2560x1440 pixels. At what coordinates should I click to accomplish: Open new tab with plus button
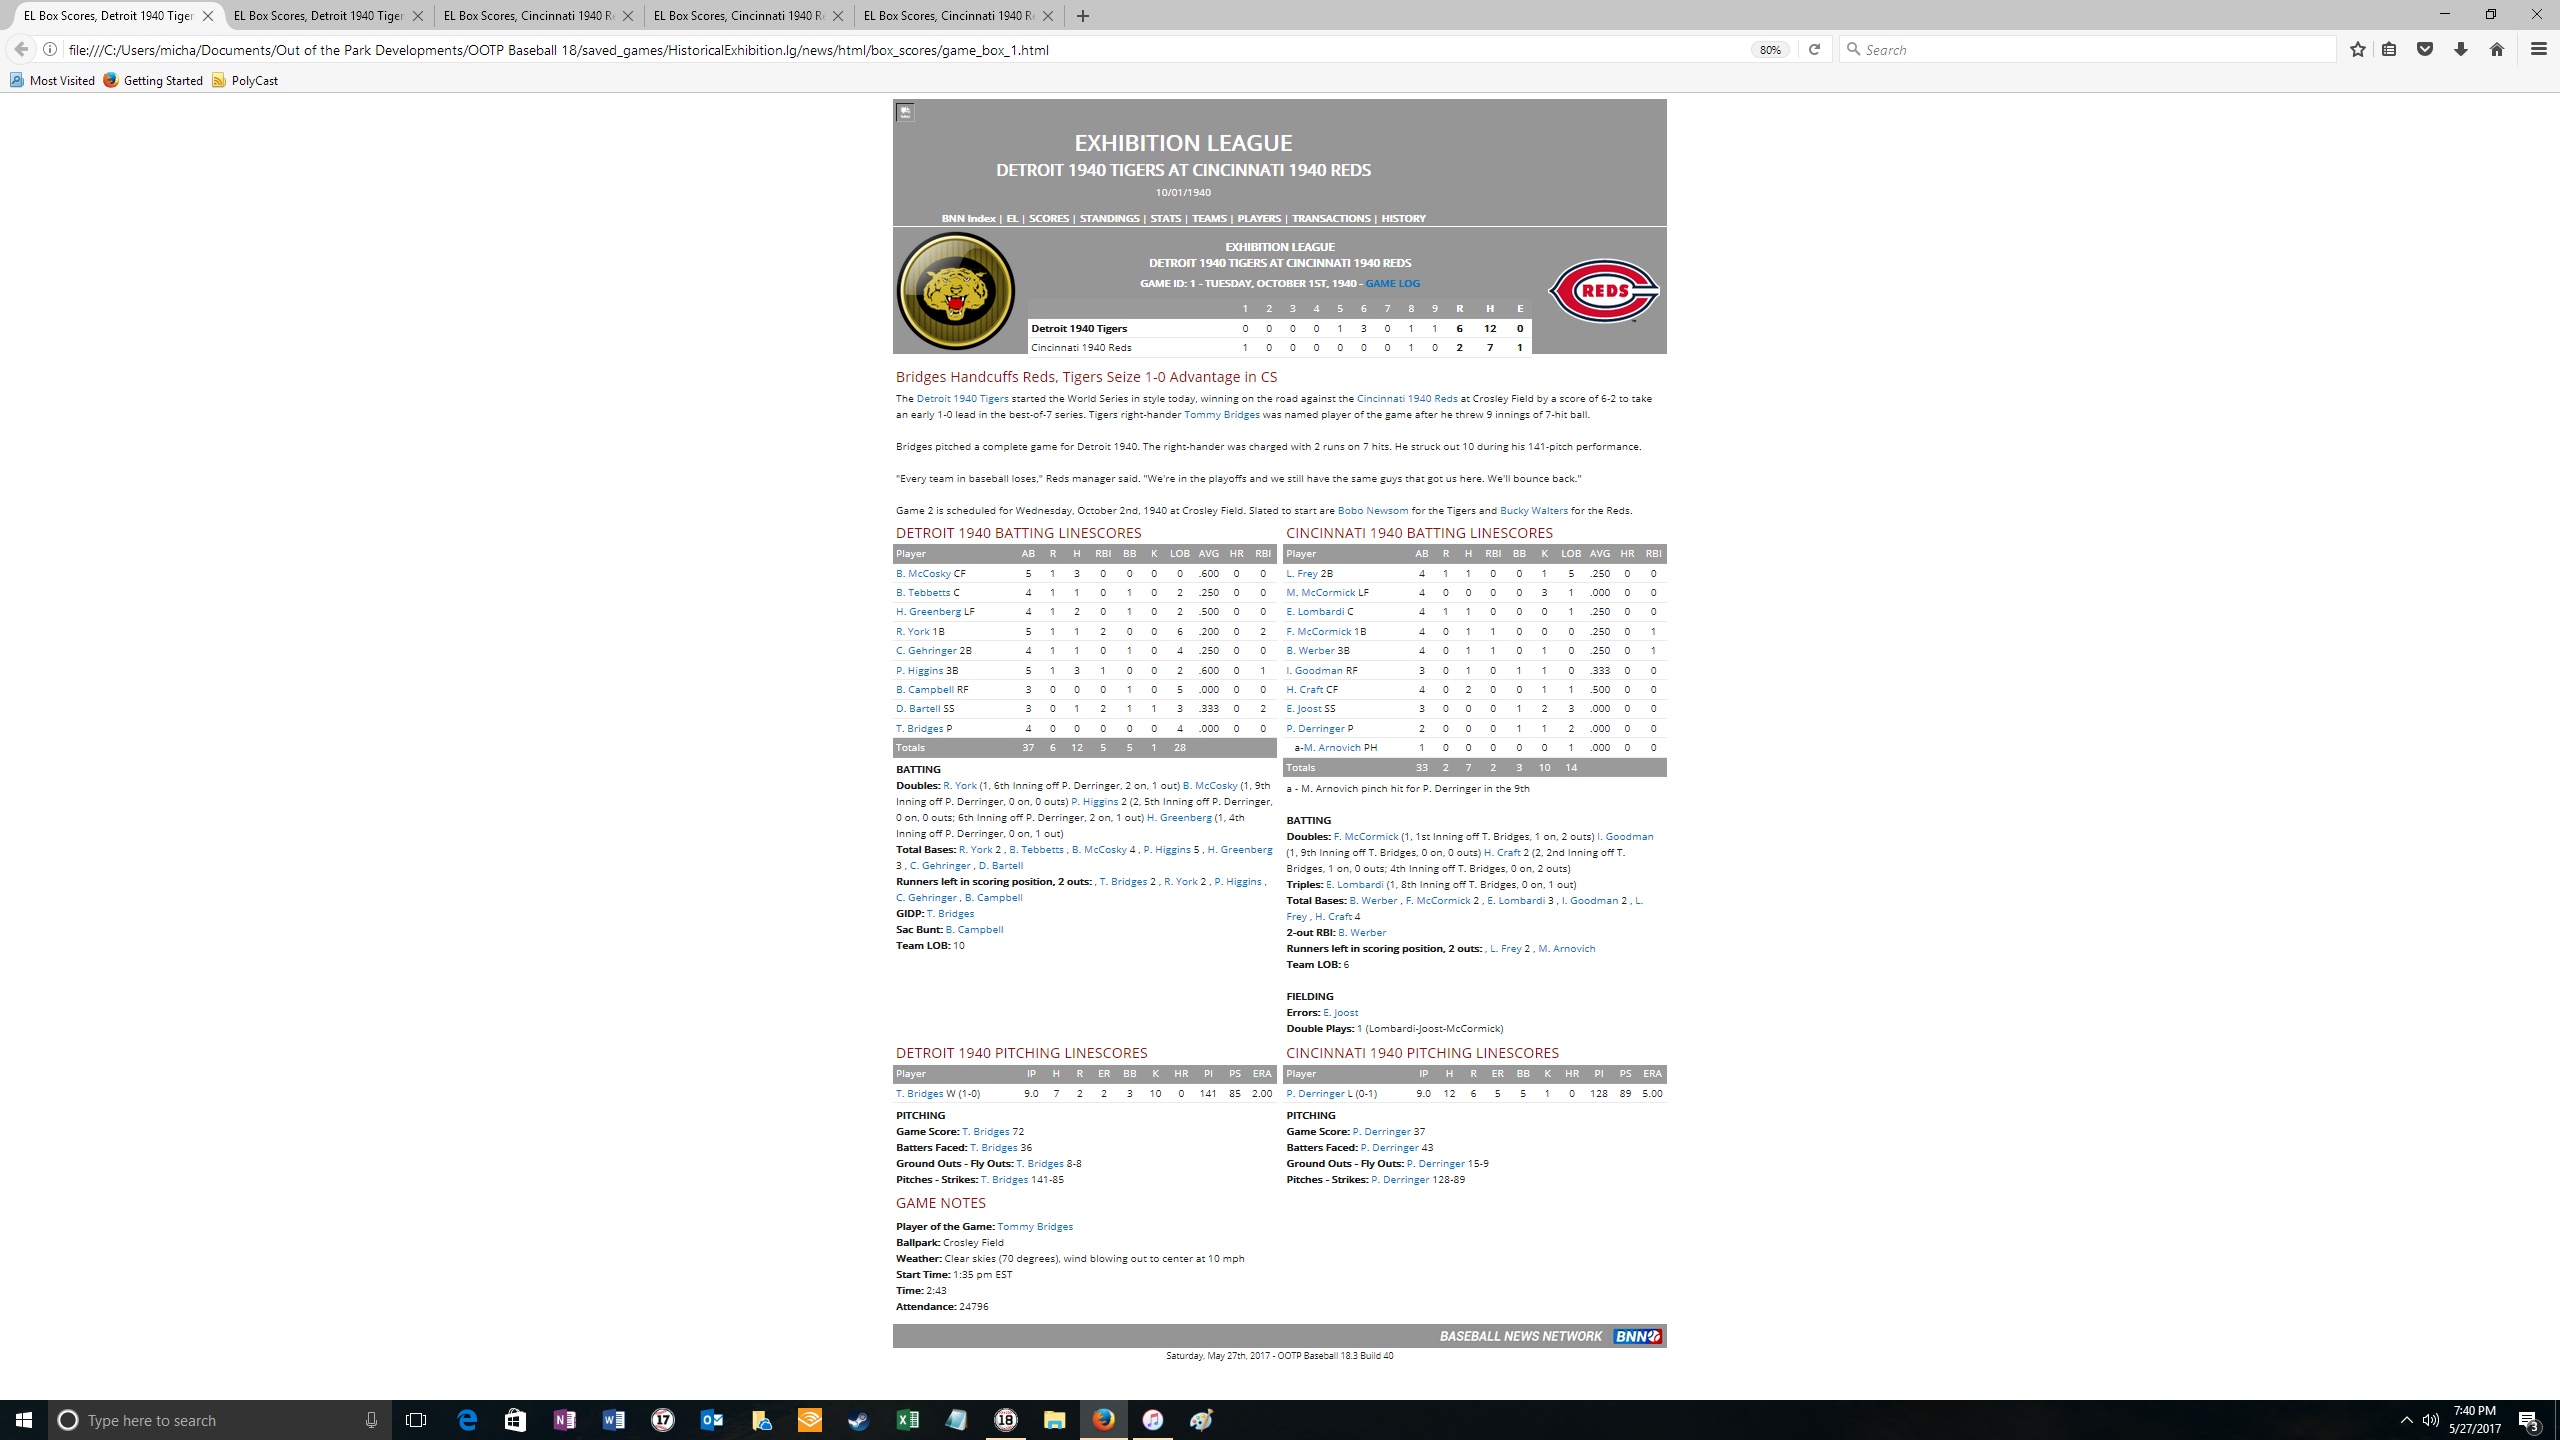1083,15
